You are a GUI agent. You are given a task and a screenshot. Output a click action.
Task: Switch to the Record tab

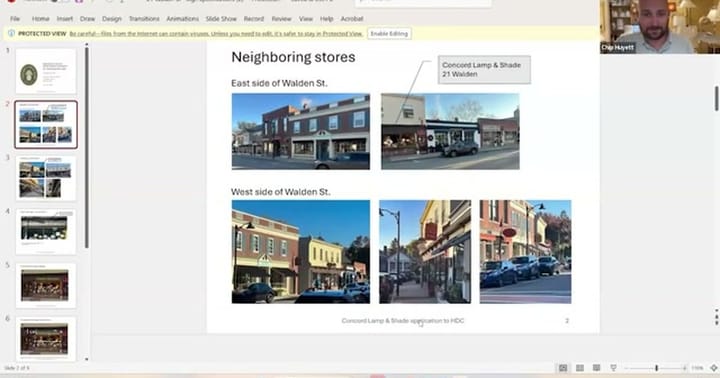[253, 19]
